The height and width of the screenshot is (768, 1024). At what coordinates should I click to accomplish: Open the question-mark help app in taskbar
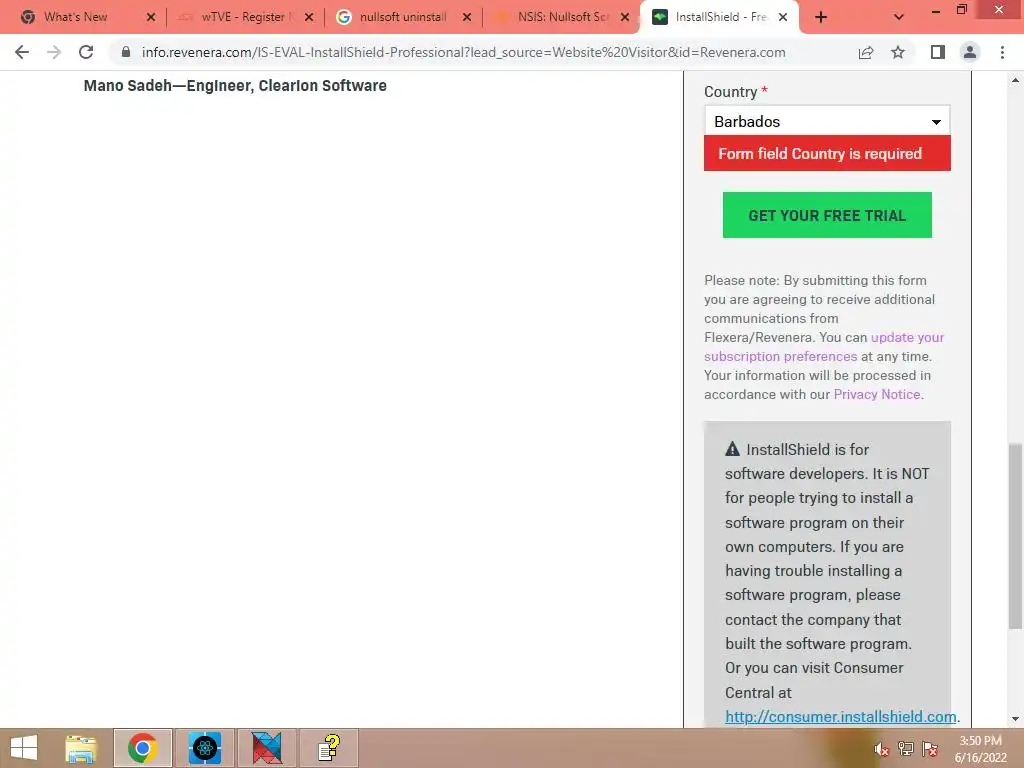pos(329,748)
